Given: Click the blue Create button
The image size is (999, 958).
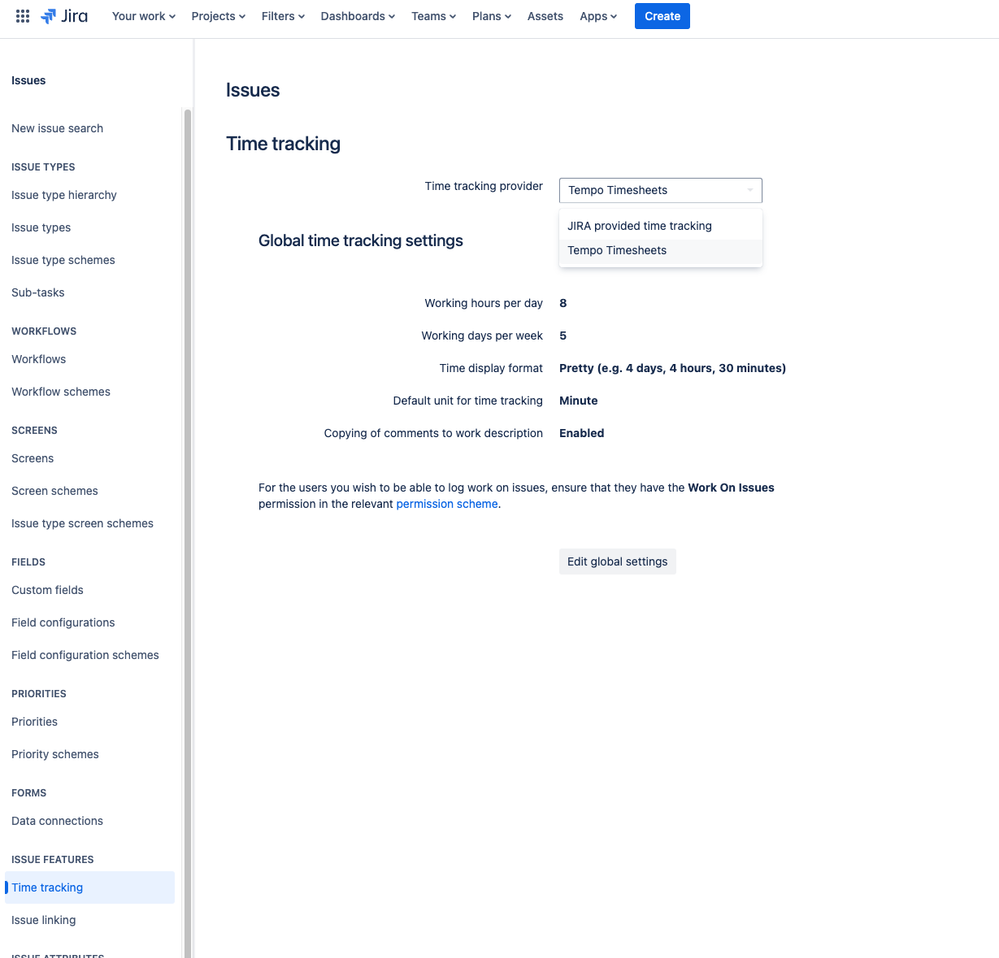Looking at the screenshot, I should [662, 16].
